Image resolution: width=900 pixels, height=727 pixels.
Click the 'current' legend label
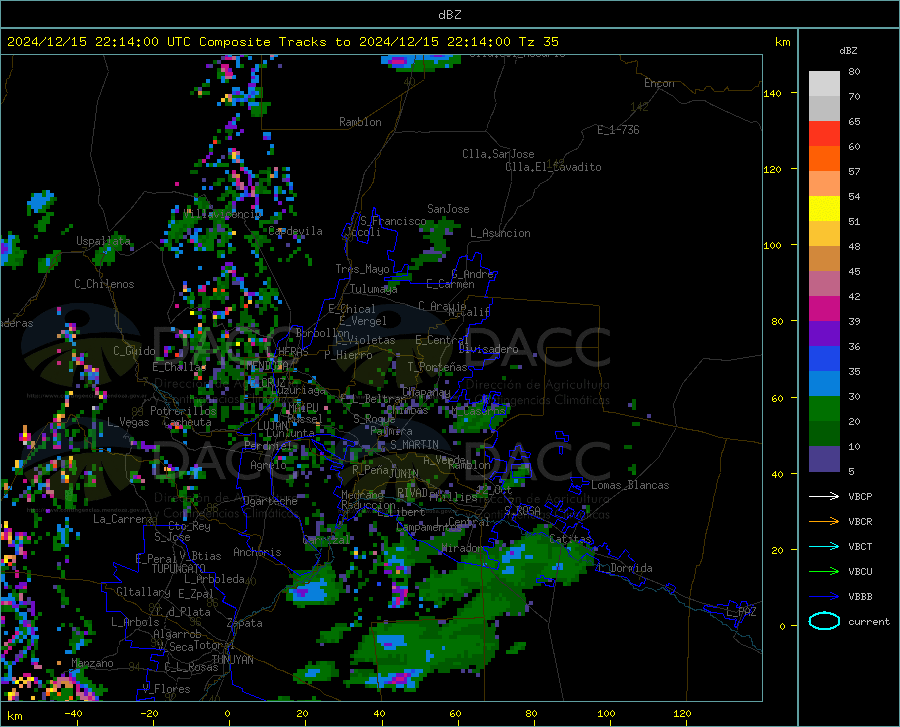click(869, 621)
